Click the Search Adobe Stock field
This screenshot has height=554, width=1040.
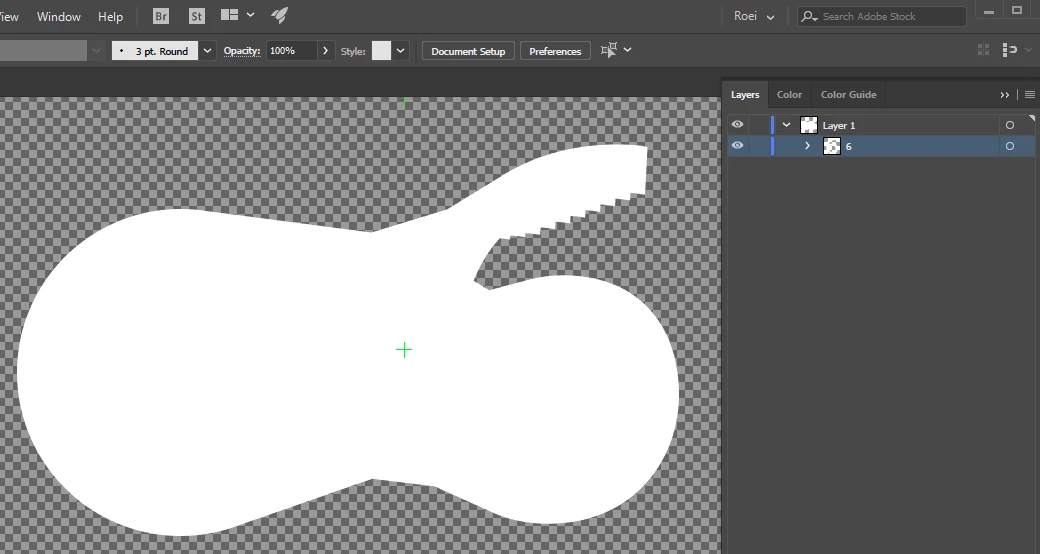(x=881, y=16)
